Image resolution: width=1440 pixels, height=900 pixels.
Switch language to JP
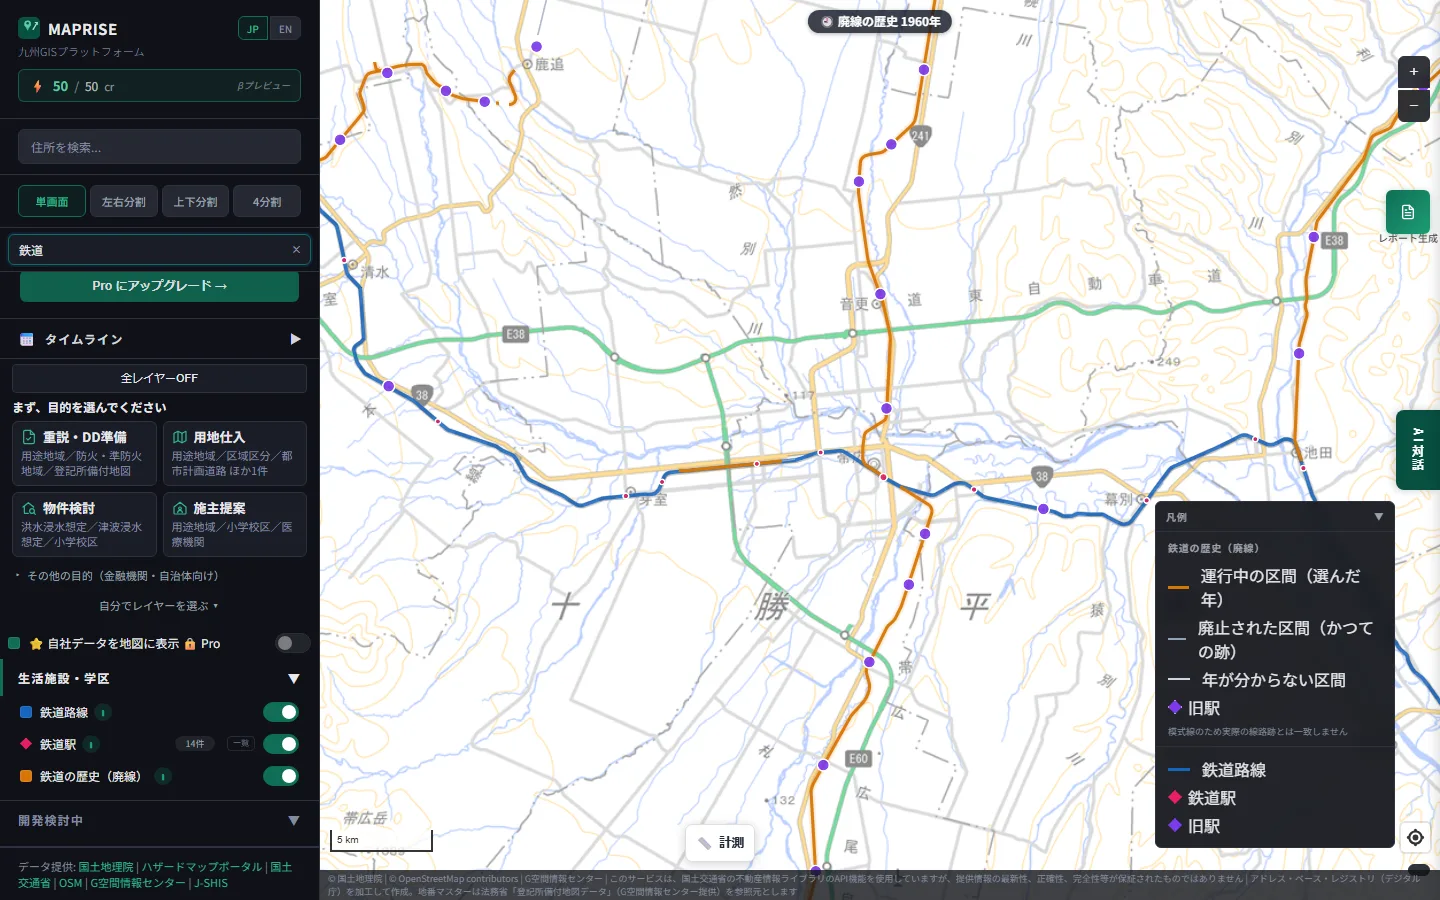pyautogui.click(x=253, y=29)
